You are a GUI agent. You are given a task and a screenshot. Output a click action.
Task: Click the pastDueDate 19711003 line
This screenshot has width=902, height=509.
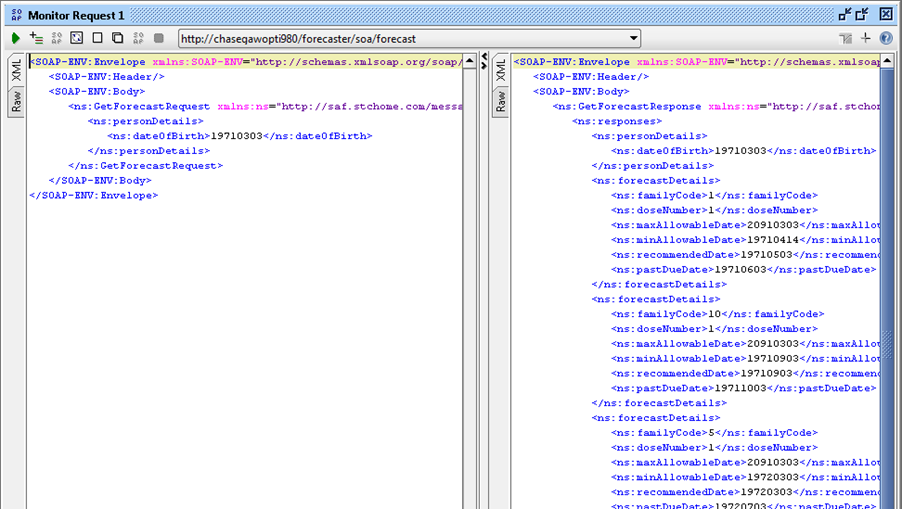coord(743,388)
